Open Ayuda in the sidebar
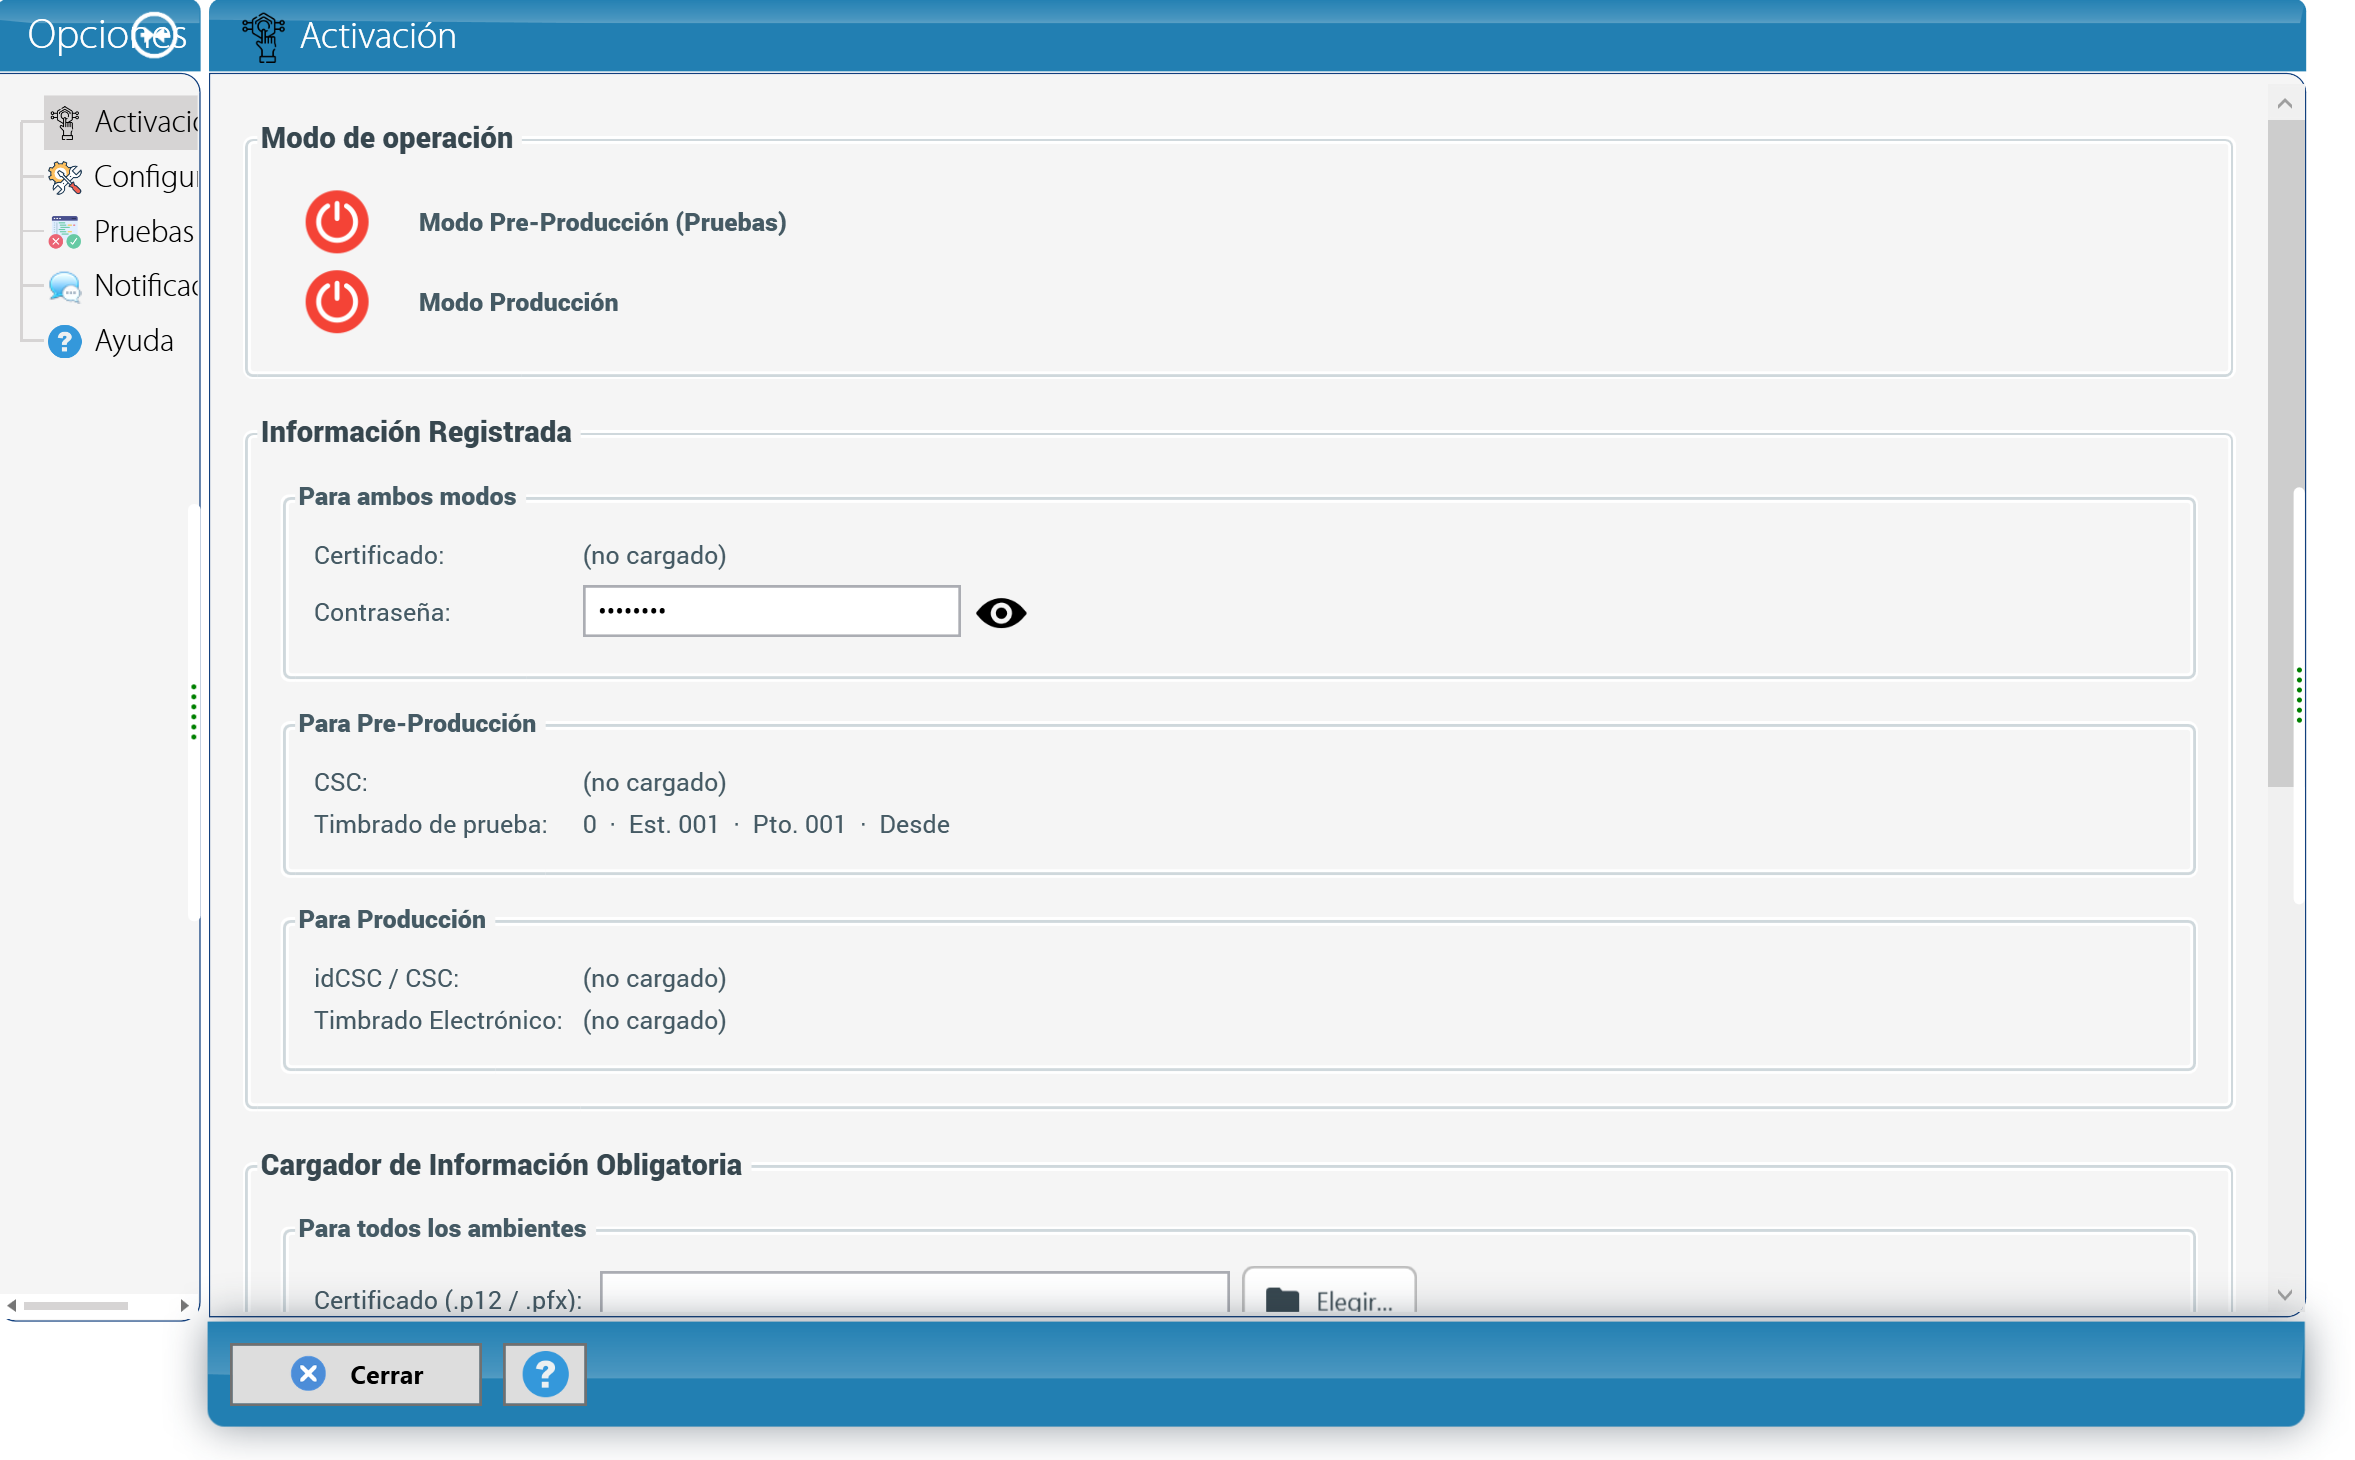This screenshot has height=1460, width=2355. (x=134, y=341)
